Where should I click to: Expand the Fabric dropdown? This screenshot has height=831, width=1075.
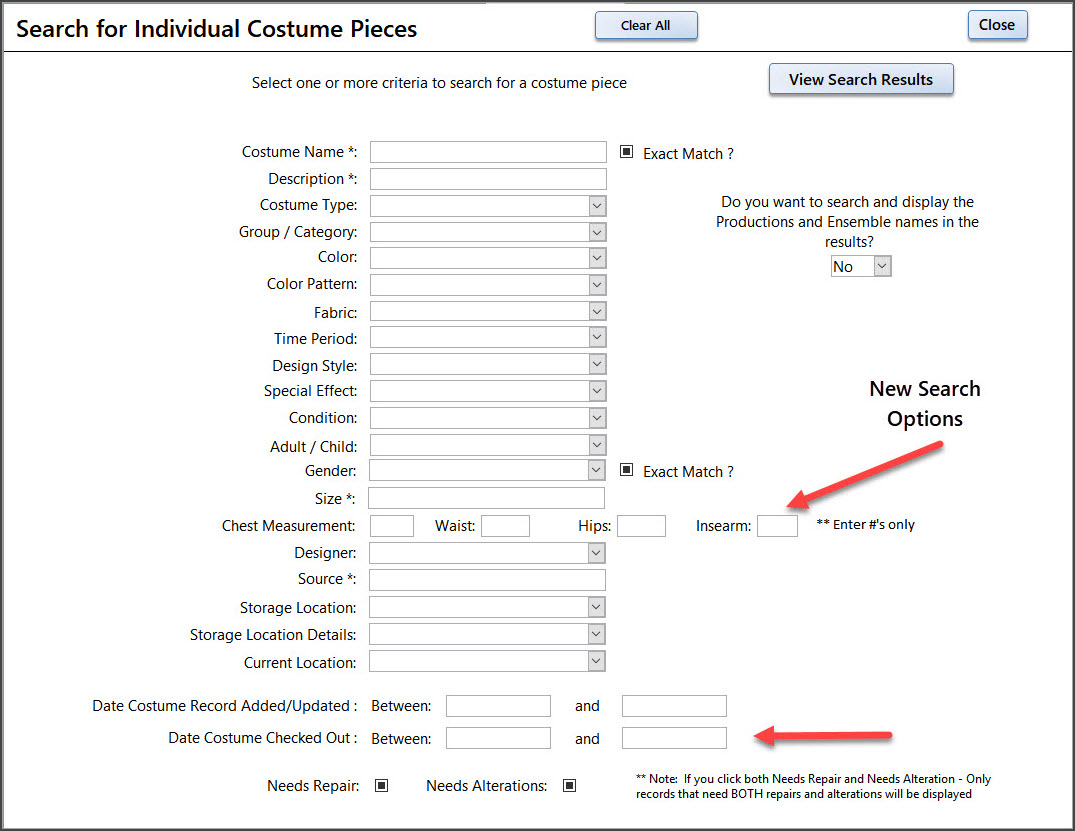tap(597, 312)
